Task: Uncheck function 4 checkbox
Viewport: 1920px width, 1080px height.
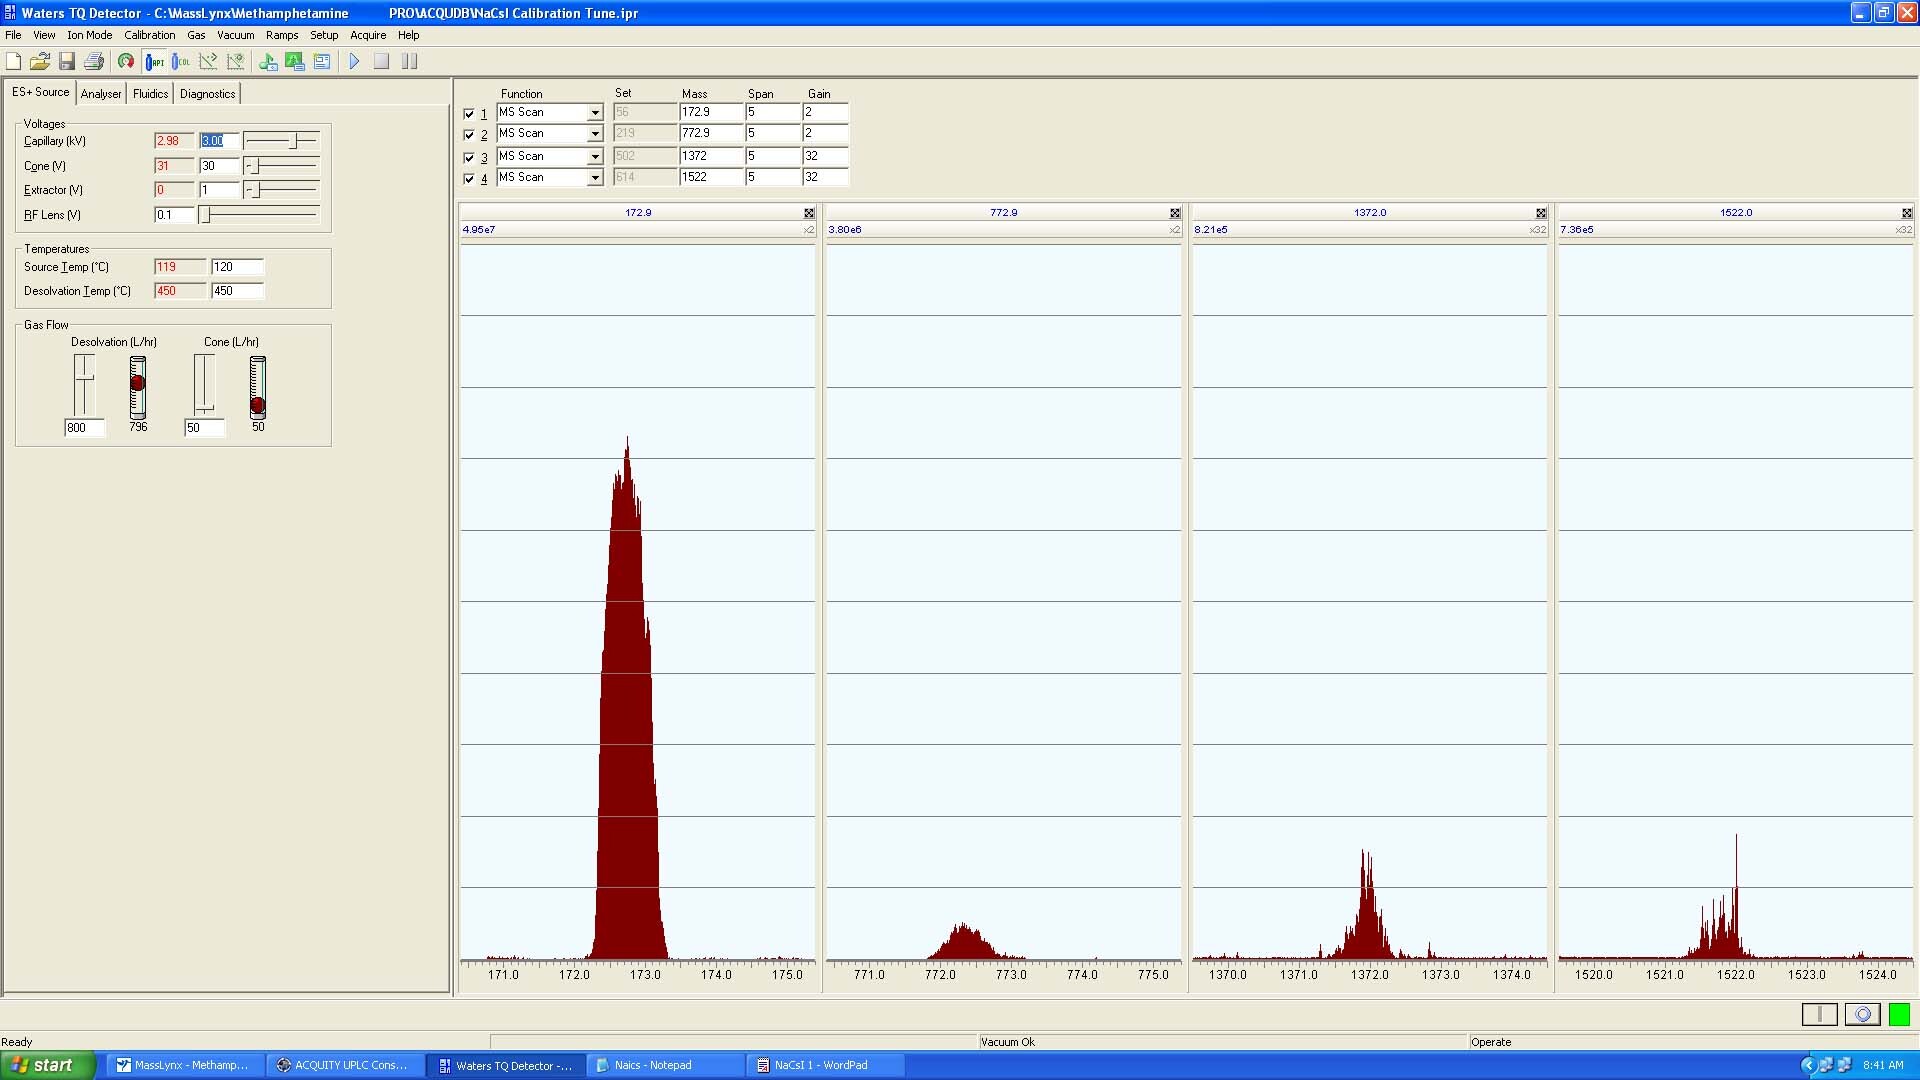Action: click(469, 179)
